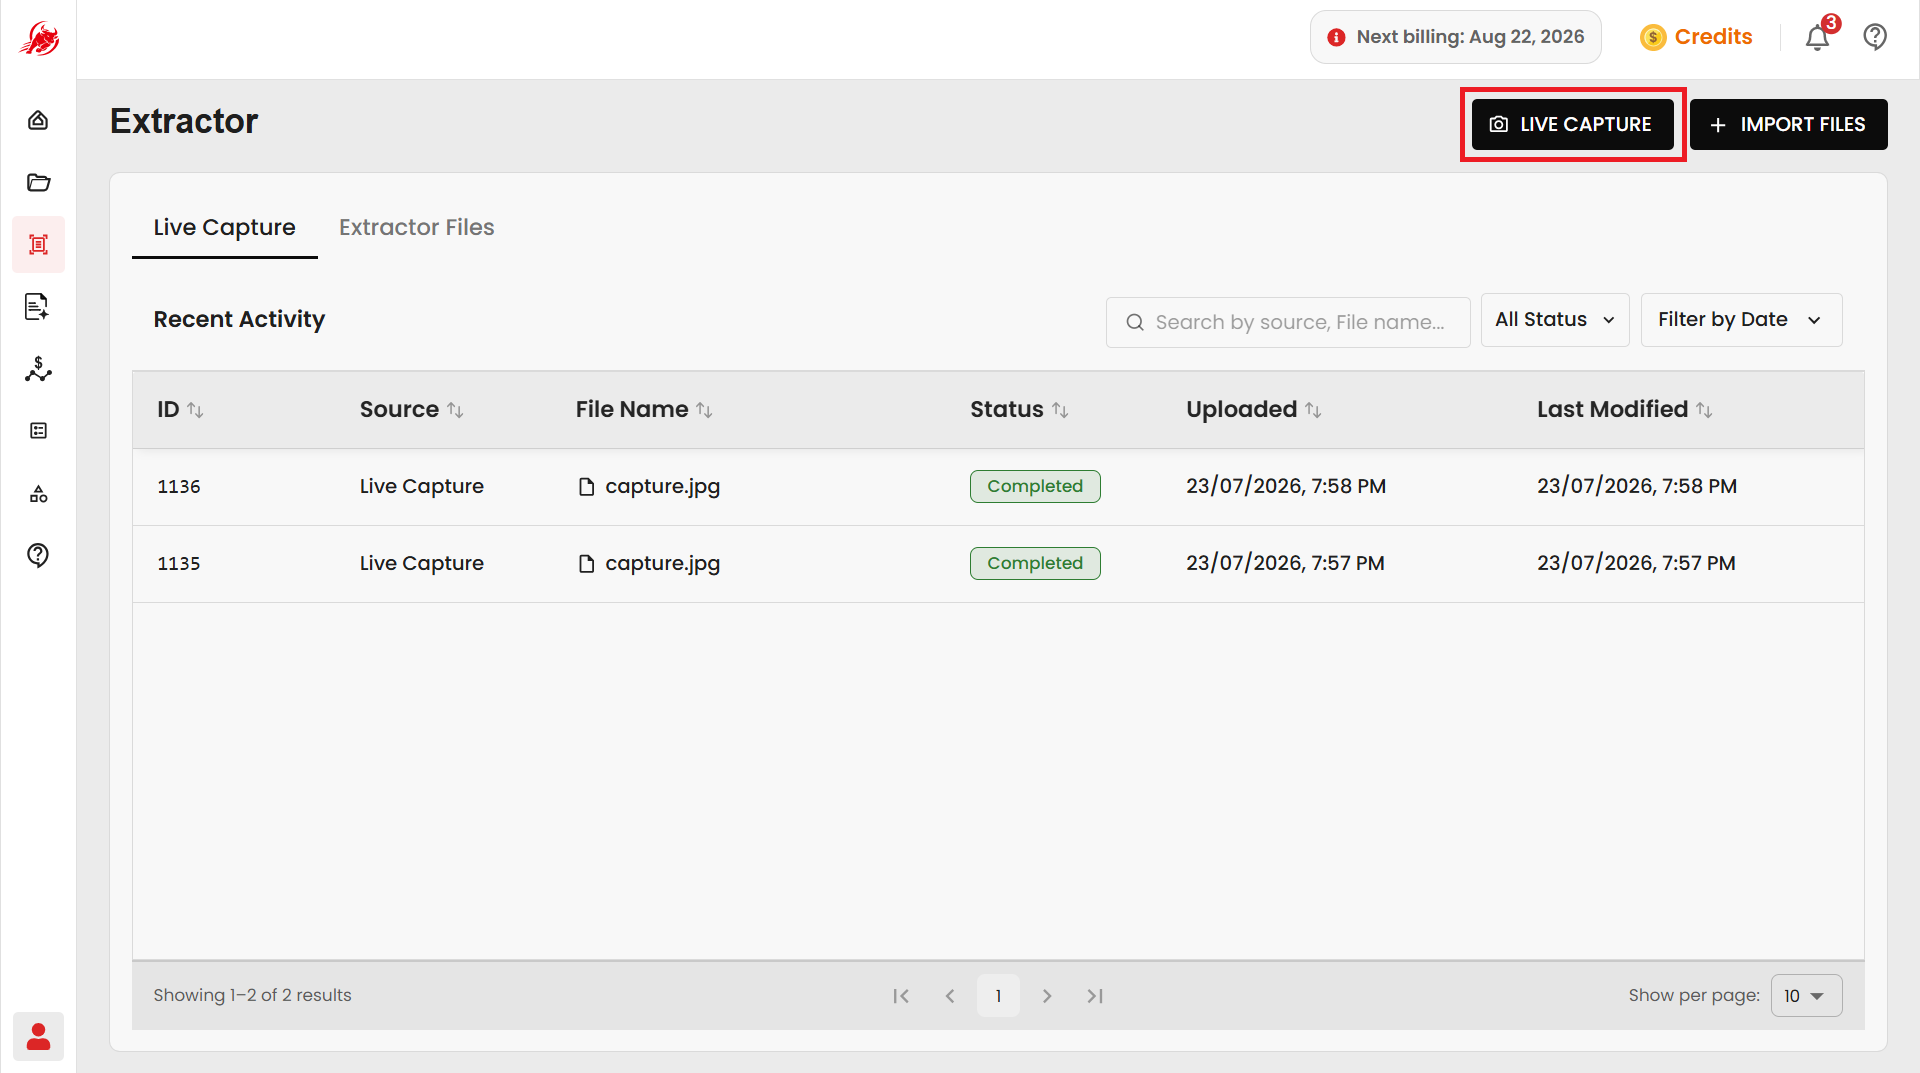Open capture.jpg in row 1136
Viewport: 1920px width, 1073px height.
[662, 487]
